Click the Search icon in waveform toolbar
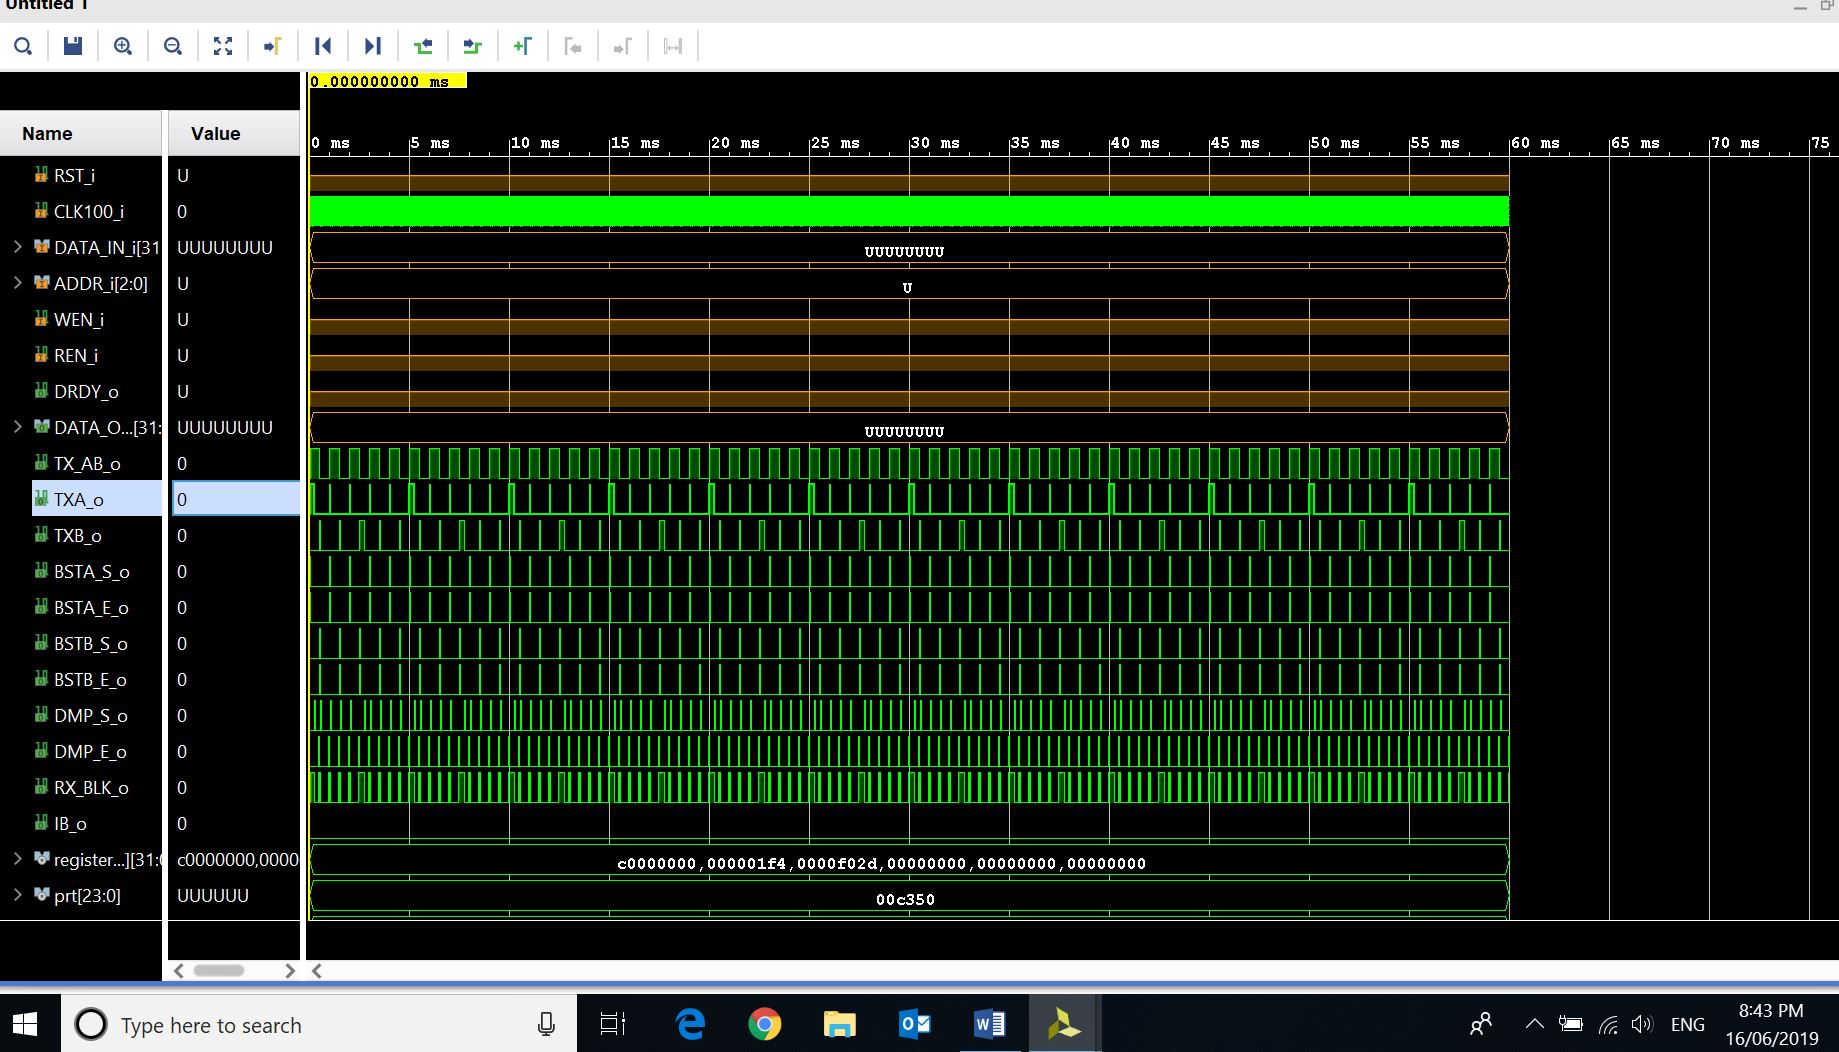 pos(23,46)
